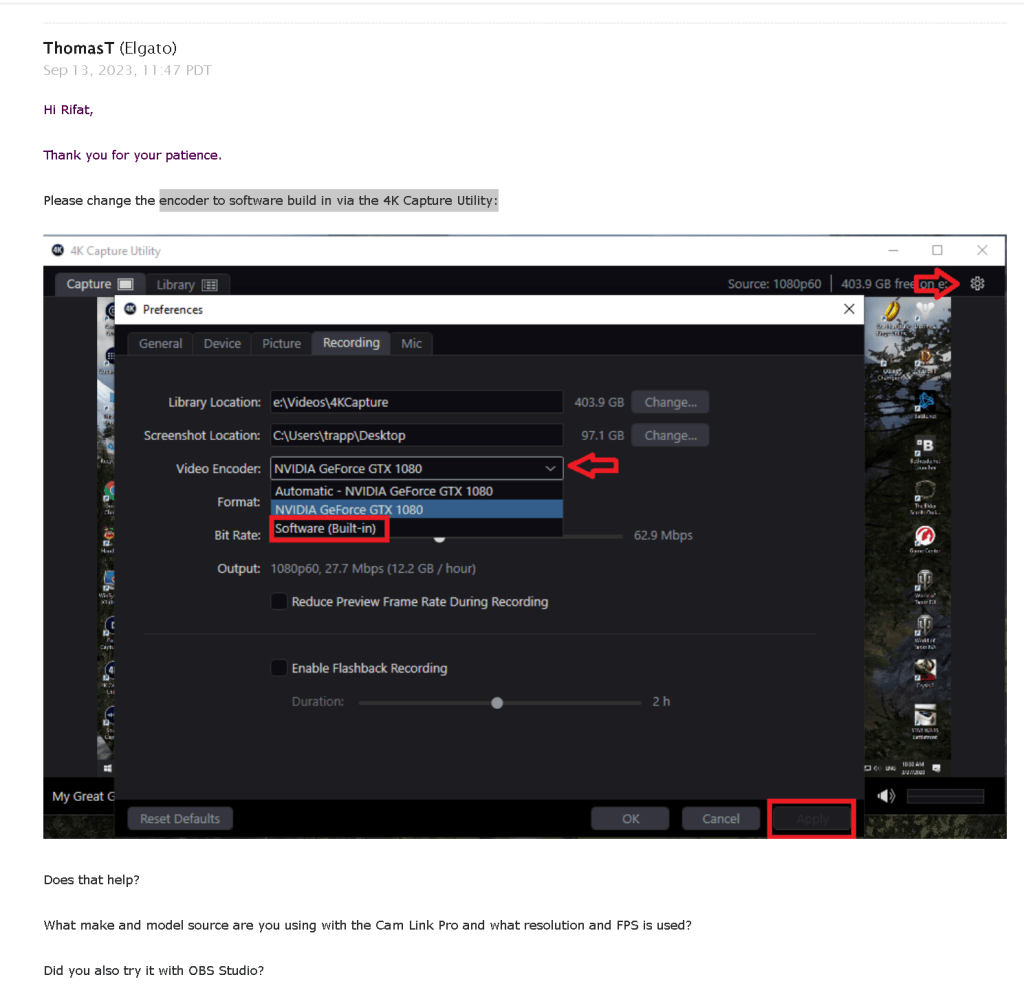
Task: Confirm preferences with OK
Action: [630, 819]
